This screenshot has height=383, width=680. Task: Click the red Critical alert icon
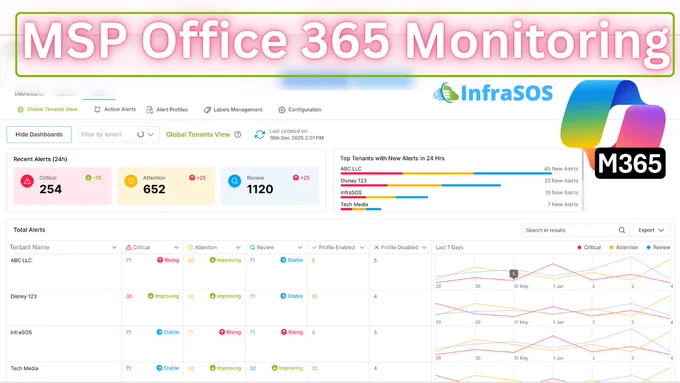pos(27,181)
